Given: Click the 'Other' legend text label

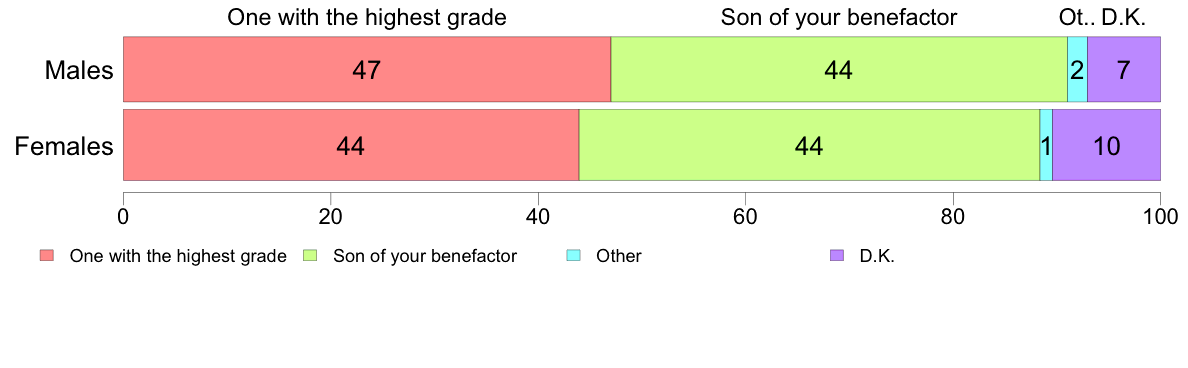Looking at the screenshot, I should (x=619, y=256).
